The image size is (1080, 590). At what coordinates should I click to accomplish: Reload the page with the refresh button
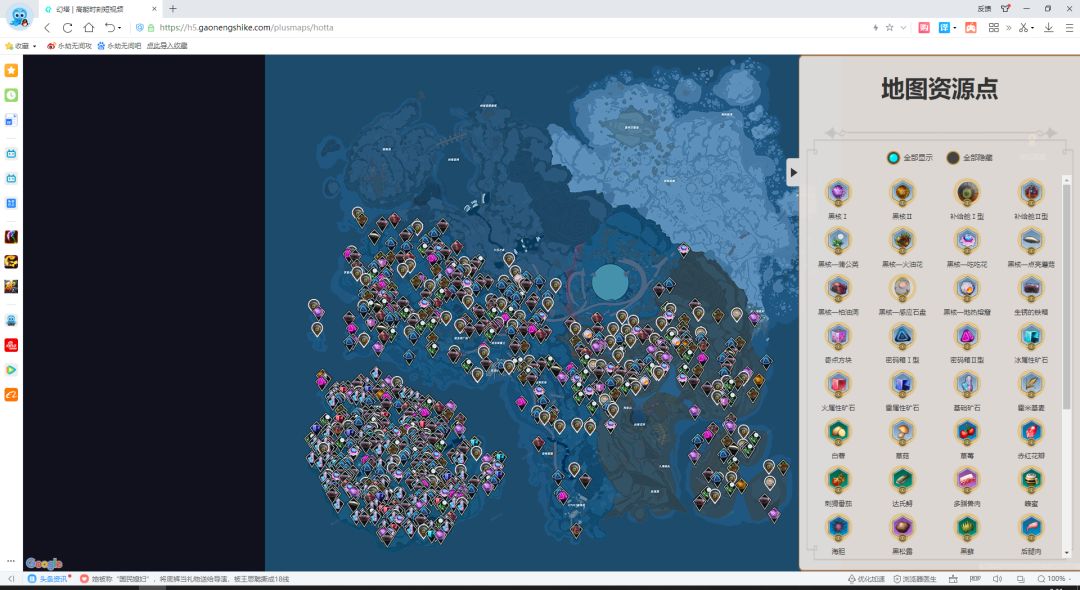68,28
